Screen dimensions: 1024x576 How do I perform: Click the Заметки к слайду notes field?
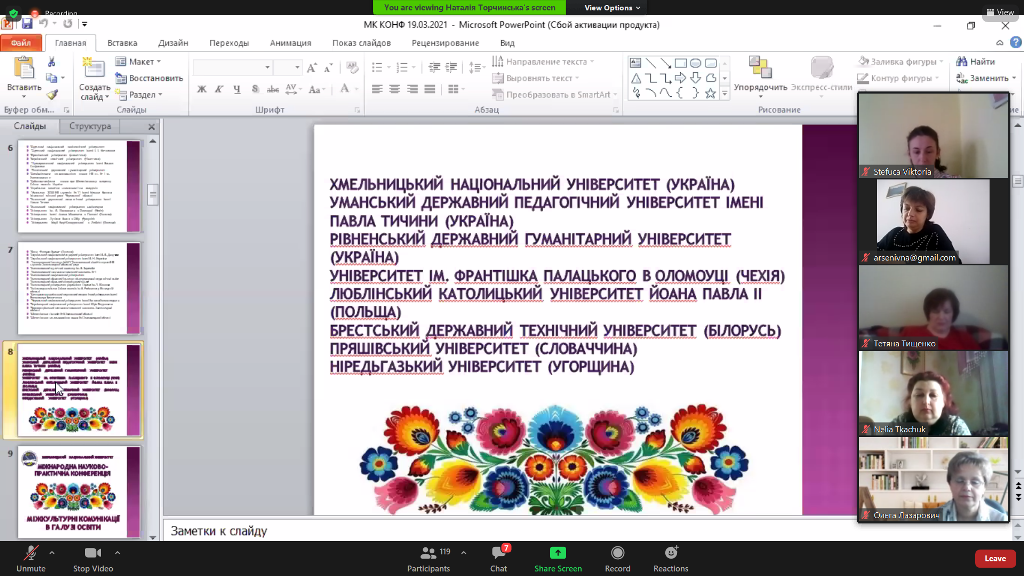click(x=509, y=531)
